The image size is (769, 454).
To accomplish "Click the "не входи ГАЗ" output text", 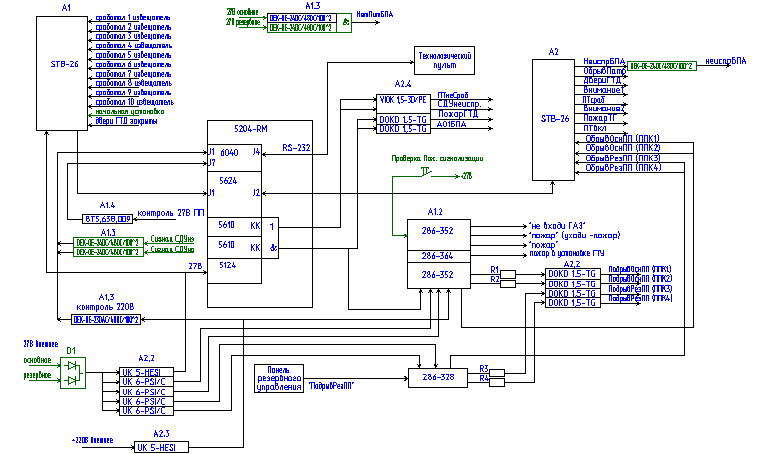I will click(x=557, y=226).
